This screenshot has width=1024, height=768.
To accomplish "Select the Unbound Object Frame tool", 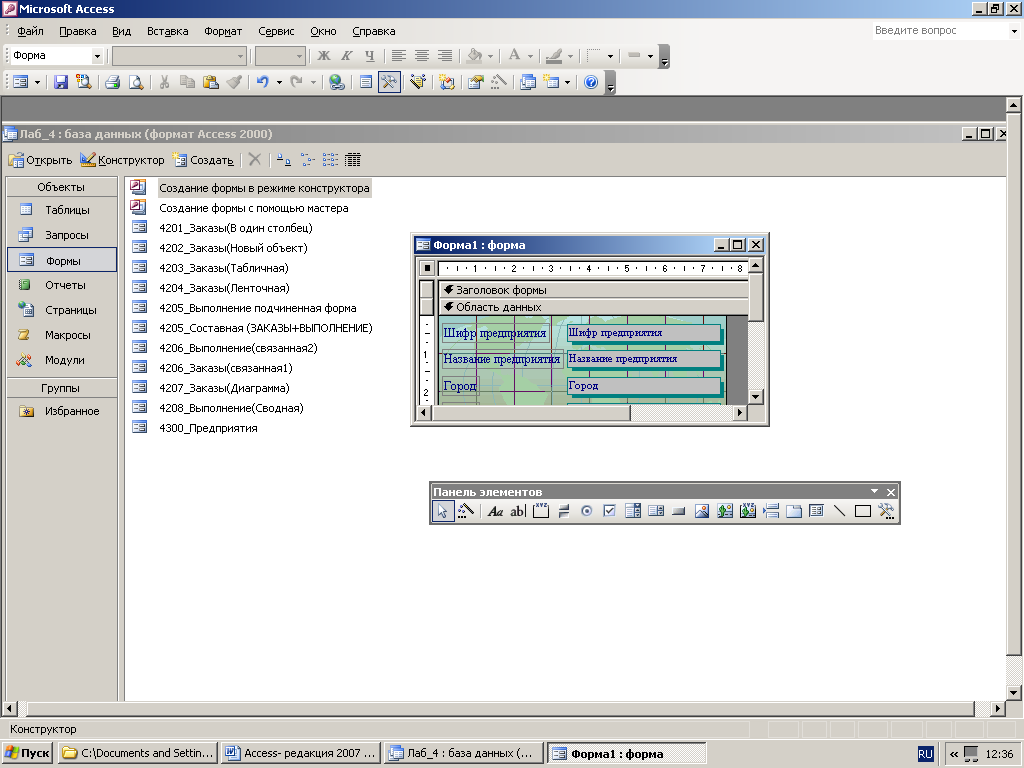I will point(725,511).
